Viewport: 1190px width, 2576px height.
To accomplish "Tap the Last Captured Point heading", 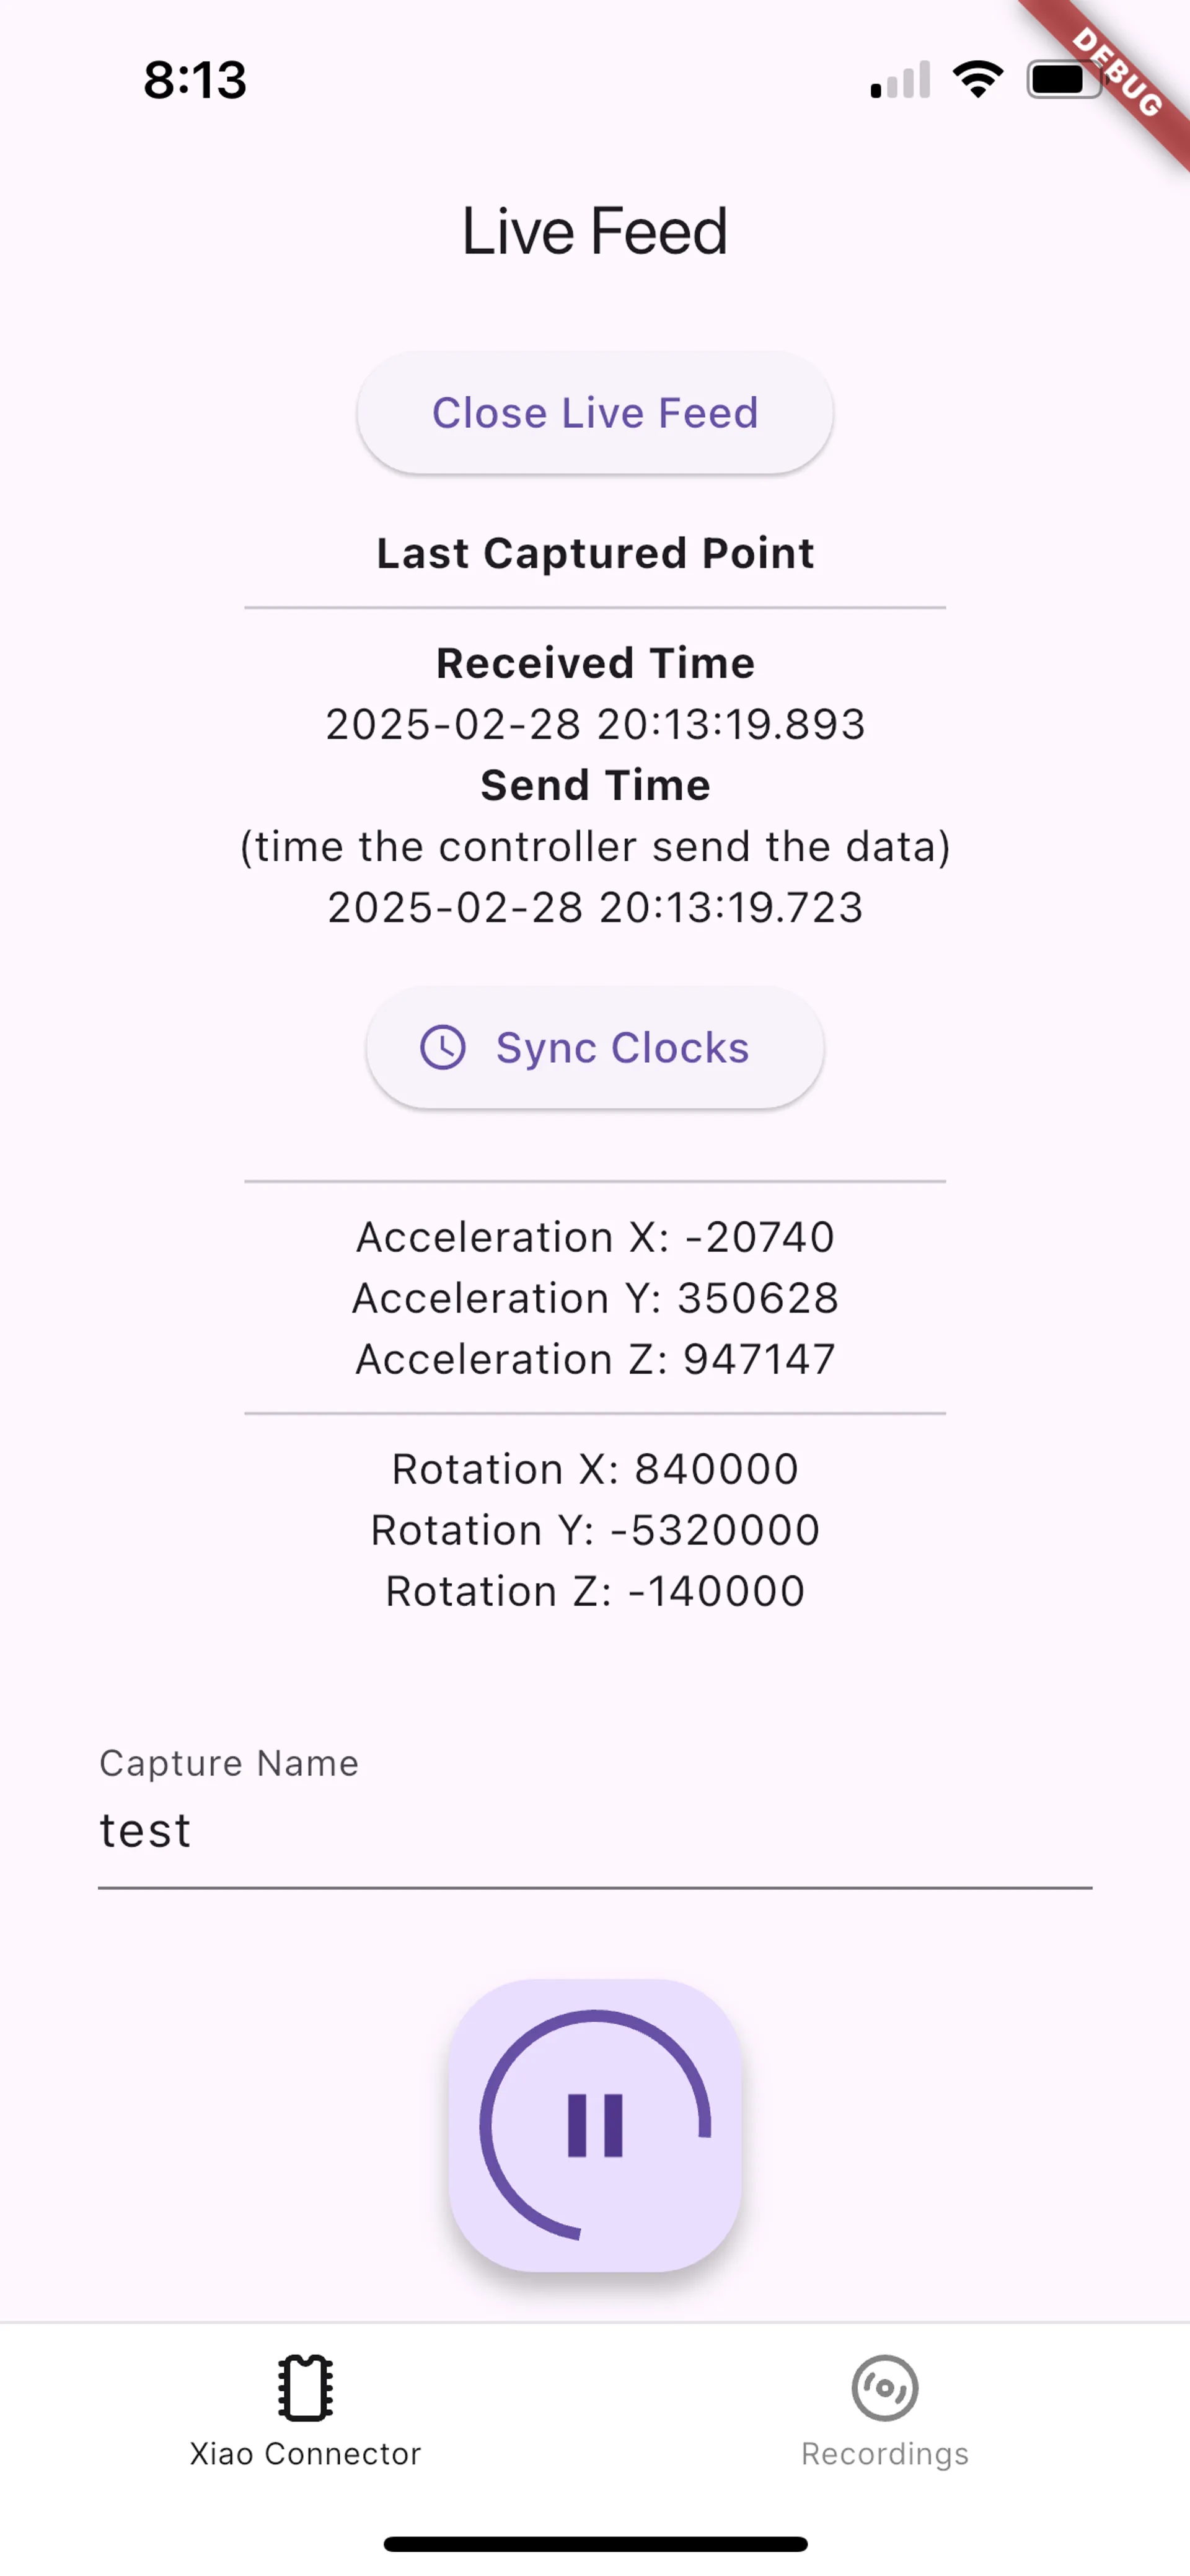I will (x=595, y=553).
